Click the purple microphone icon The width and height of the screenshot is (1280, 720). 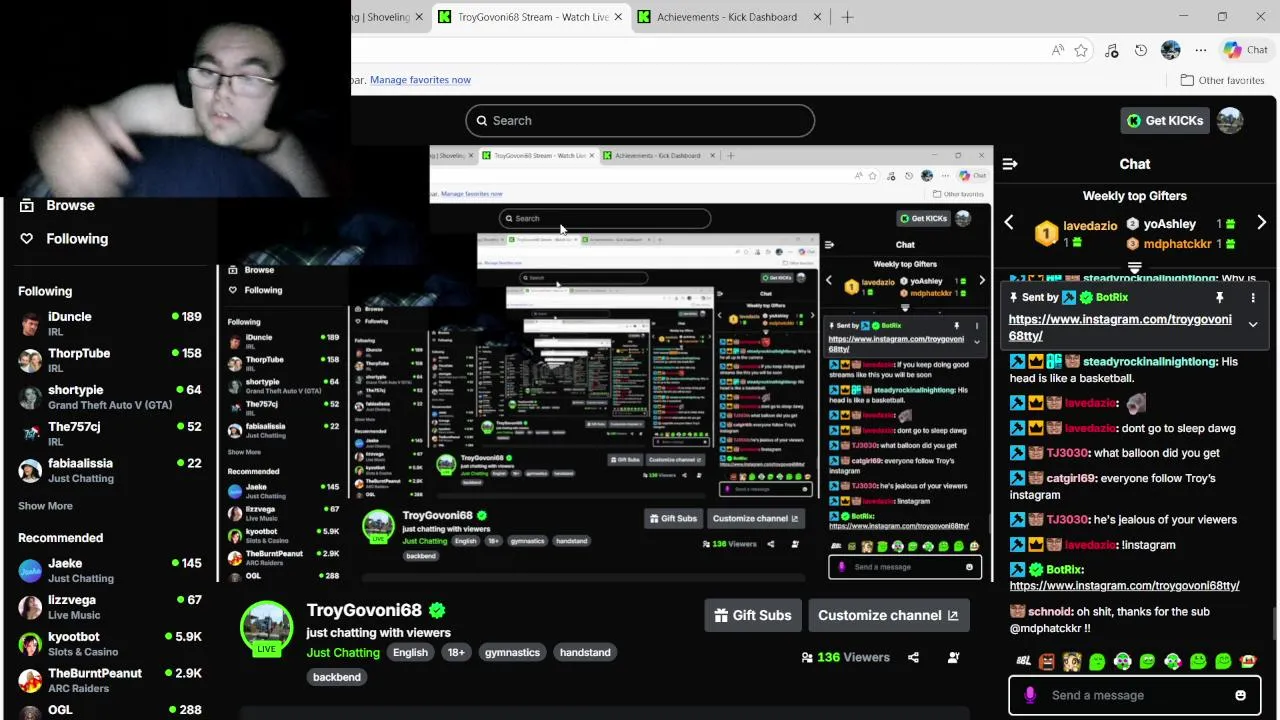tap(1030, 695)
